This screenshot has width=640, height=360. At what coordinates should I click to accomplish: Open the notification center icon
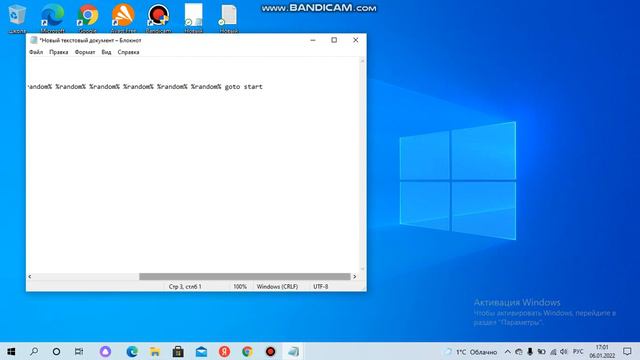tap(627, 351)
